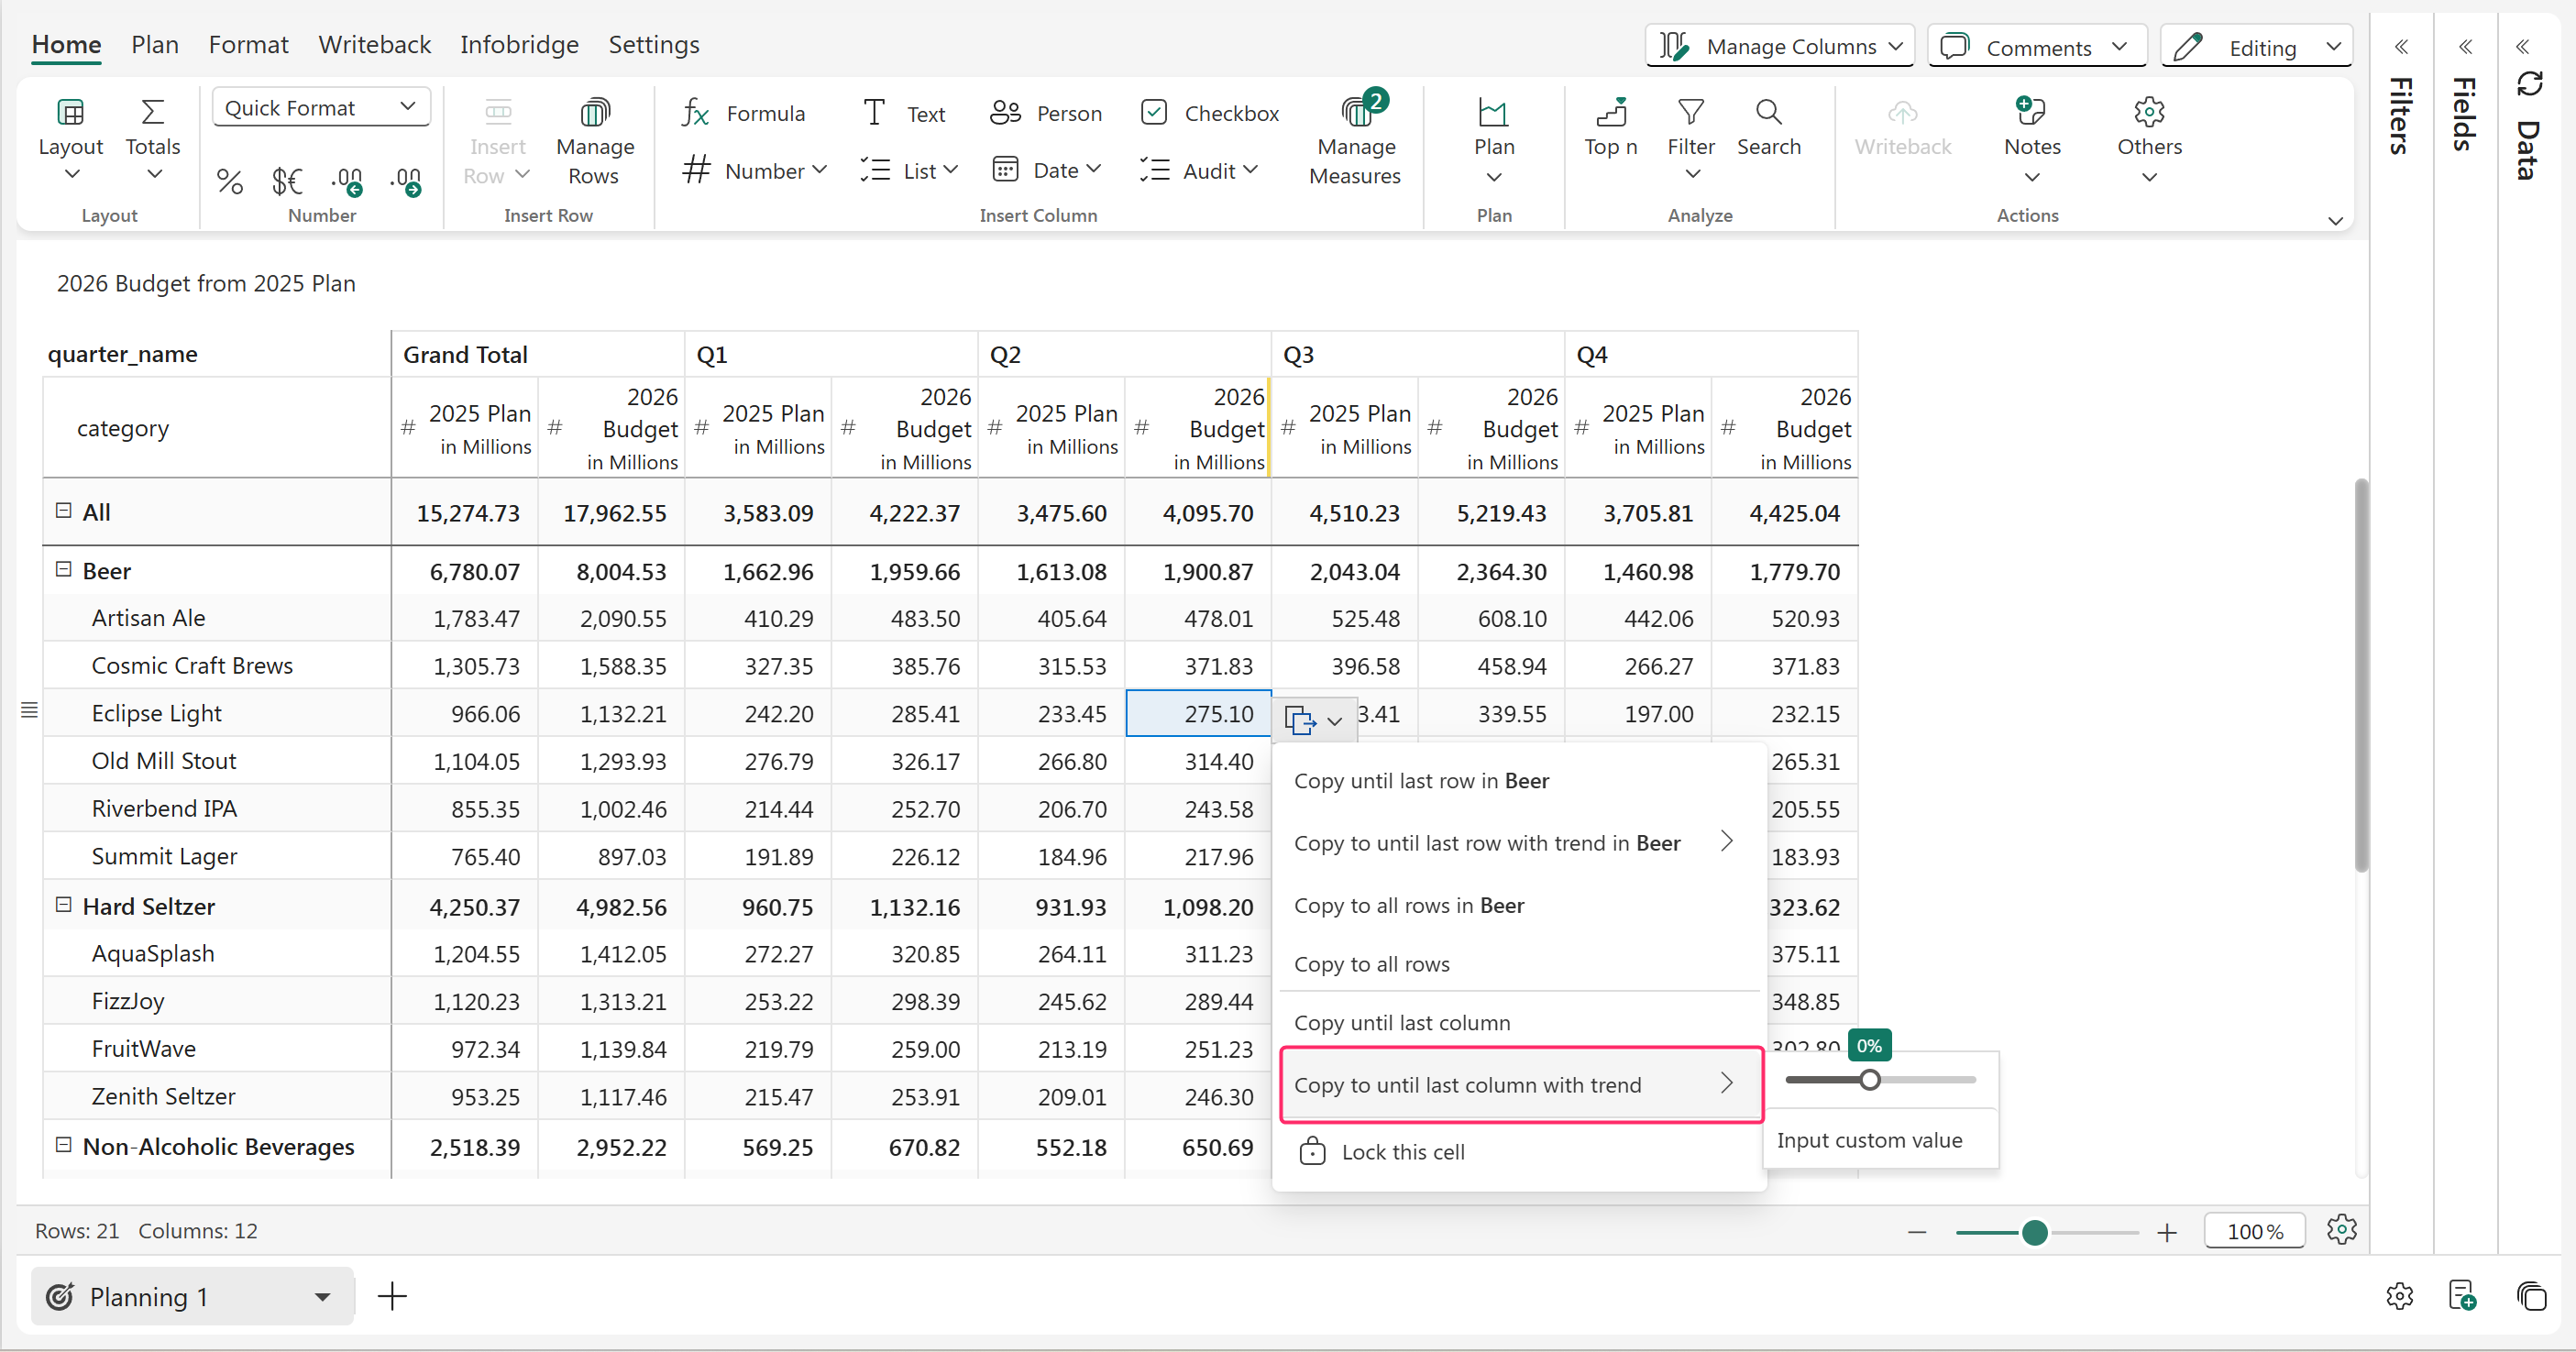Screen dimensions: 2576x1352
Task: Click the trend percentage slider handle
Action: pyautogui.click(x=1868, y=1080)
